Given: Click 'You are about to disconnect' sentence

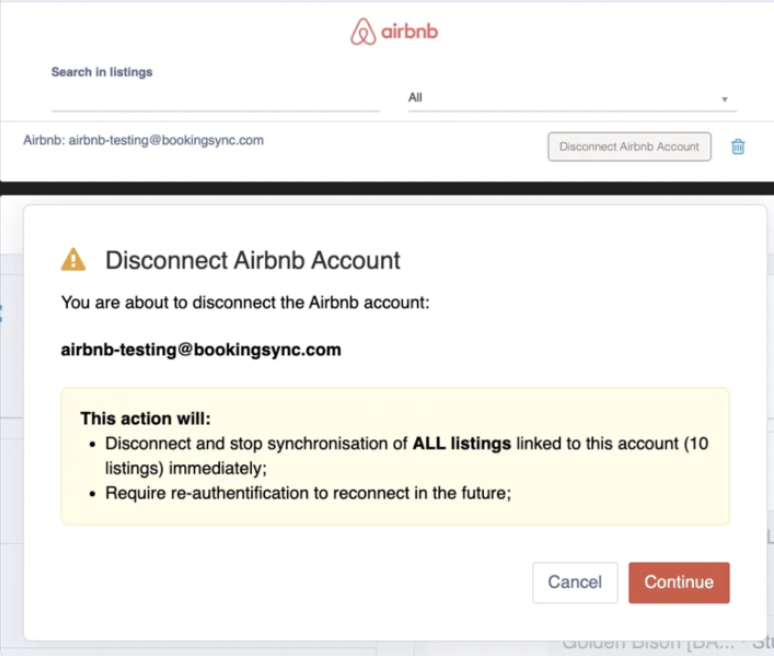Looking at the screenshot, I should click(245, 302).
